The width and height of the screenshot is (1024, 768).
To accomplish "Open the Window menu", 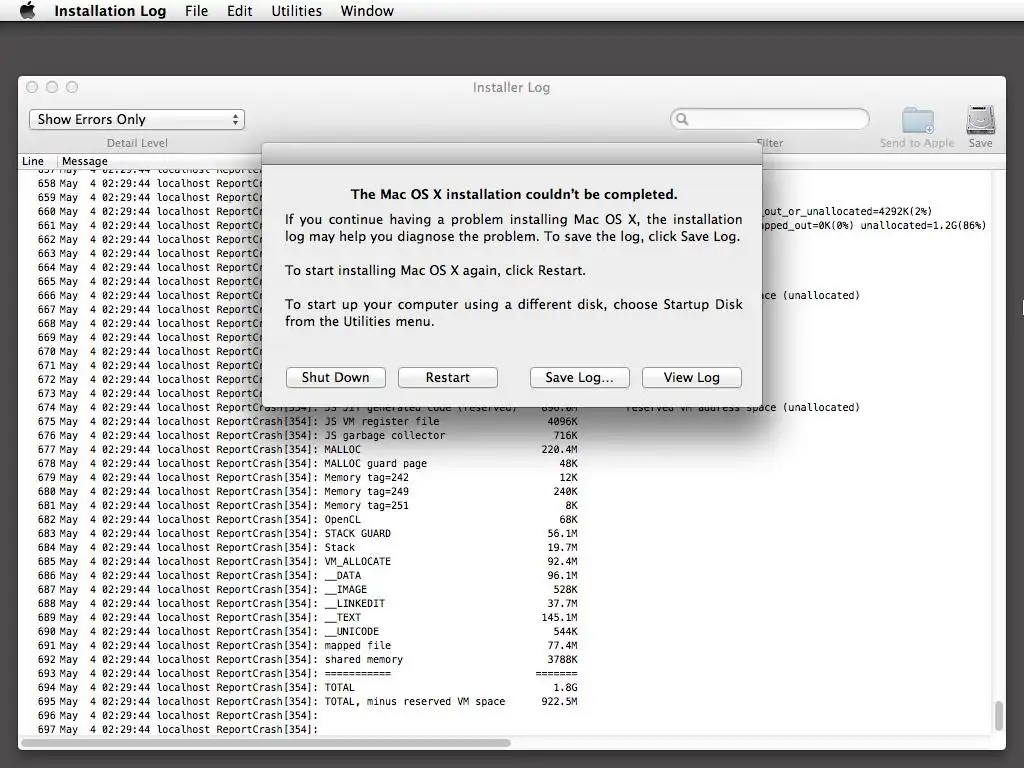I will pos(367,11).
